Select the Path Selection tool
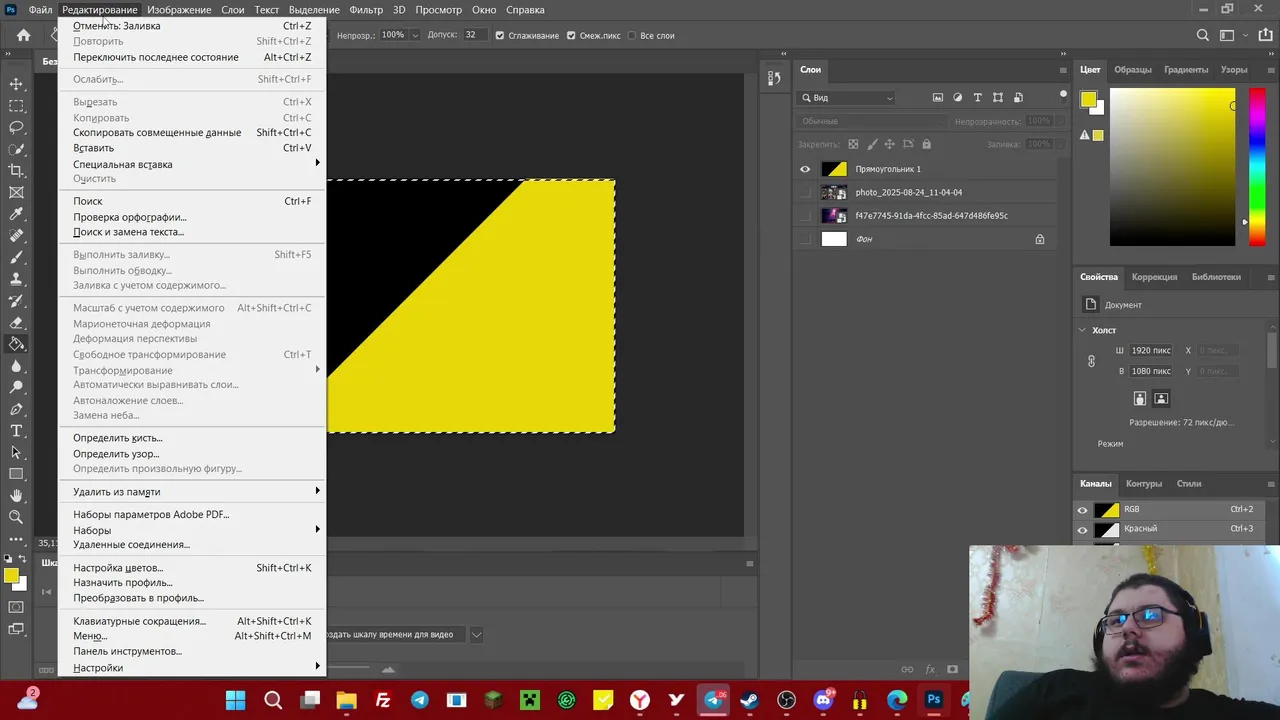 coord(16,452)
